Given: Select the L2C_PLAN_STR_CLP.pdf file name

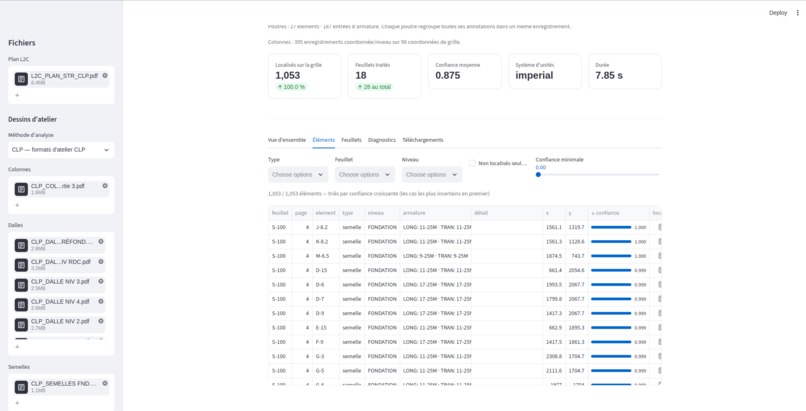Looking at the screenshot, I should pos(64,76).
